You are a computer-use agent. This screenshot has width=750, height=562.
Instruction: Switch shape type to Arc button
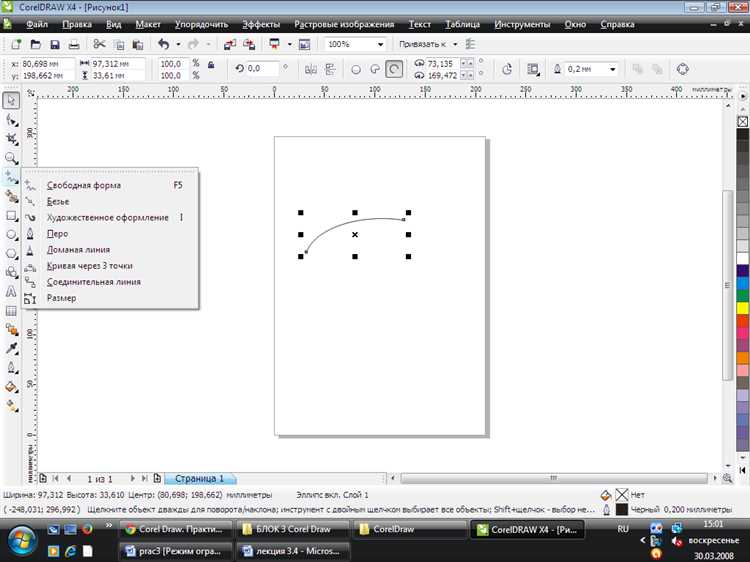point(395,69)
